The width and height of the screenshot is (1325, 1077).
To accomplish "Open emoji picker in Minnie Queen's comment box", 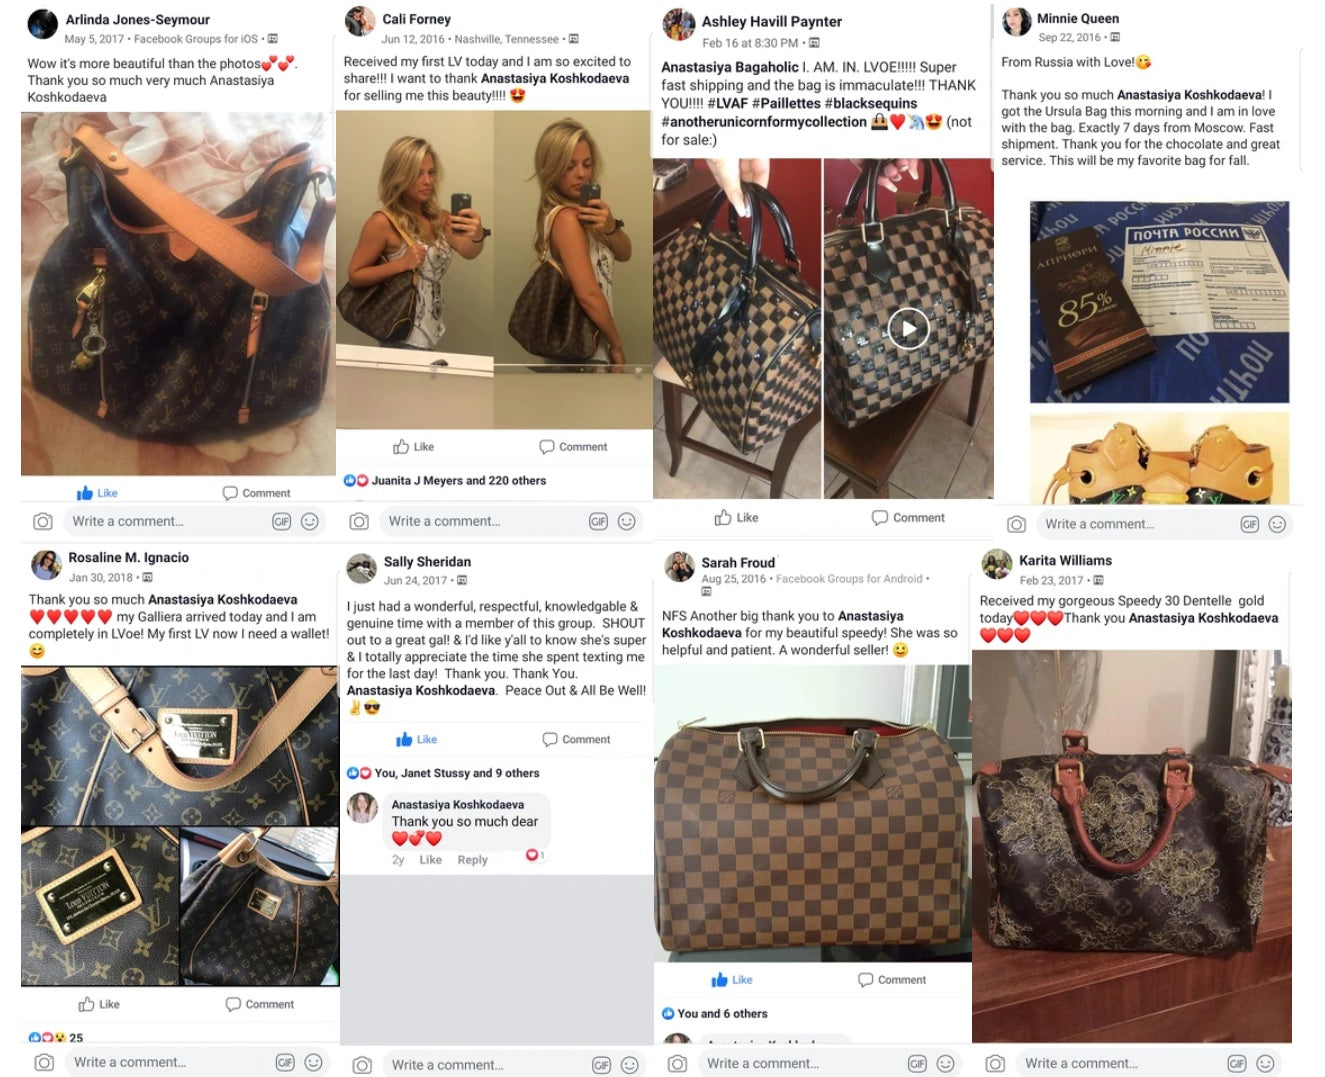I will (x=1277, y=524).
